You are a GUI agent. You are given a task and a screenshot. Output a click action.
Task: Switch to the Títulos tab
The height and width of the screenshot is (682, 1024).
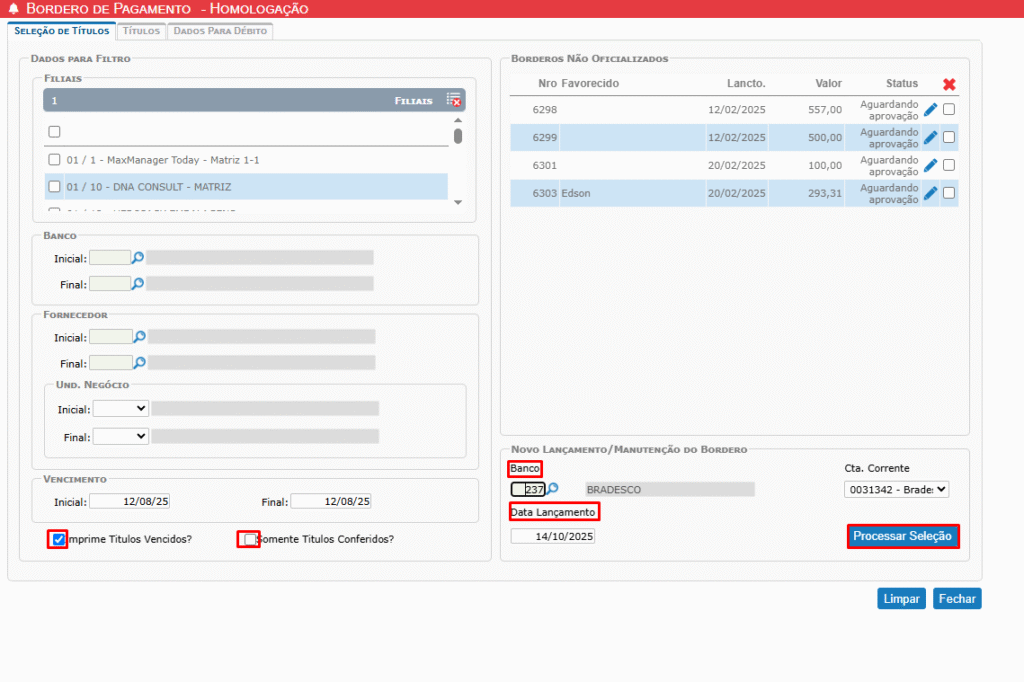point(141,31)
